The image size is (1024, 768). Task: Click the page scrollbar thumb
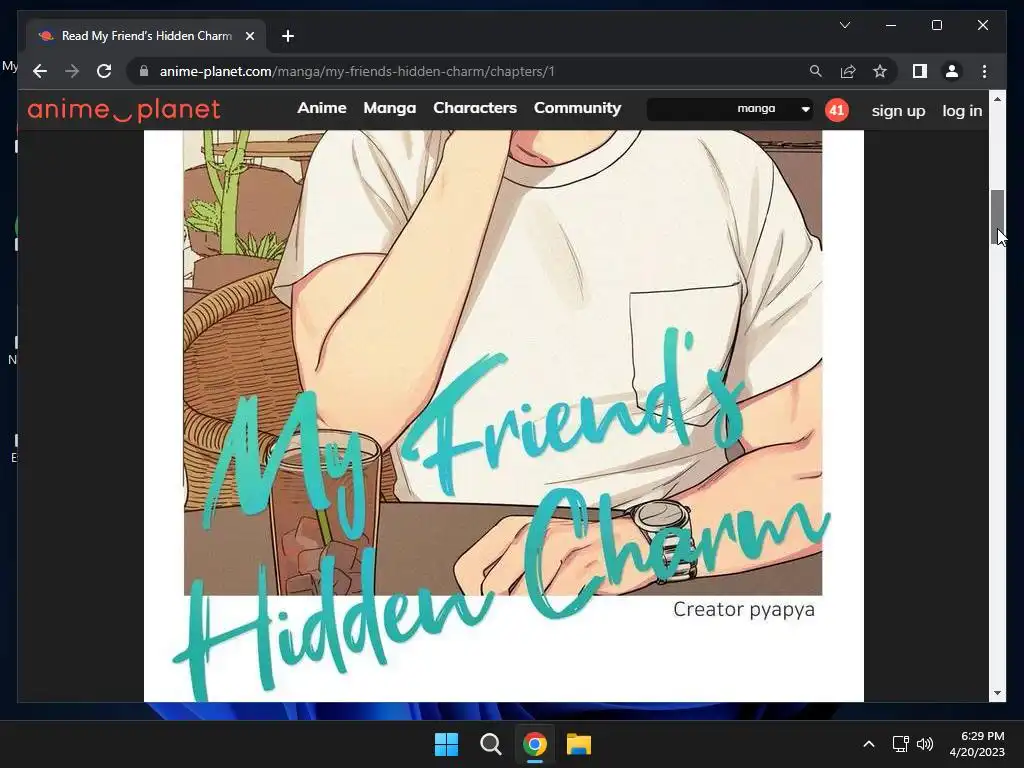coord(997,217)
